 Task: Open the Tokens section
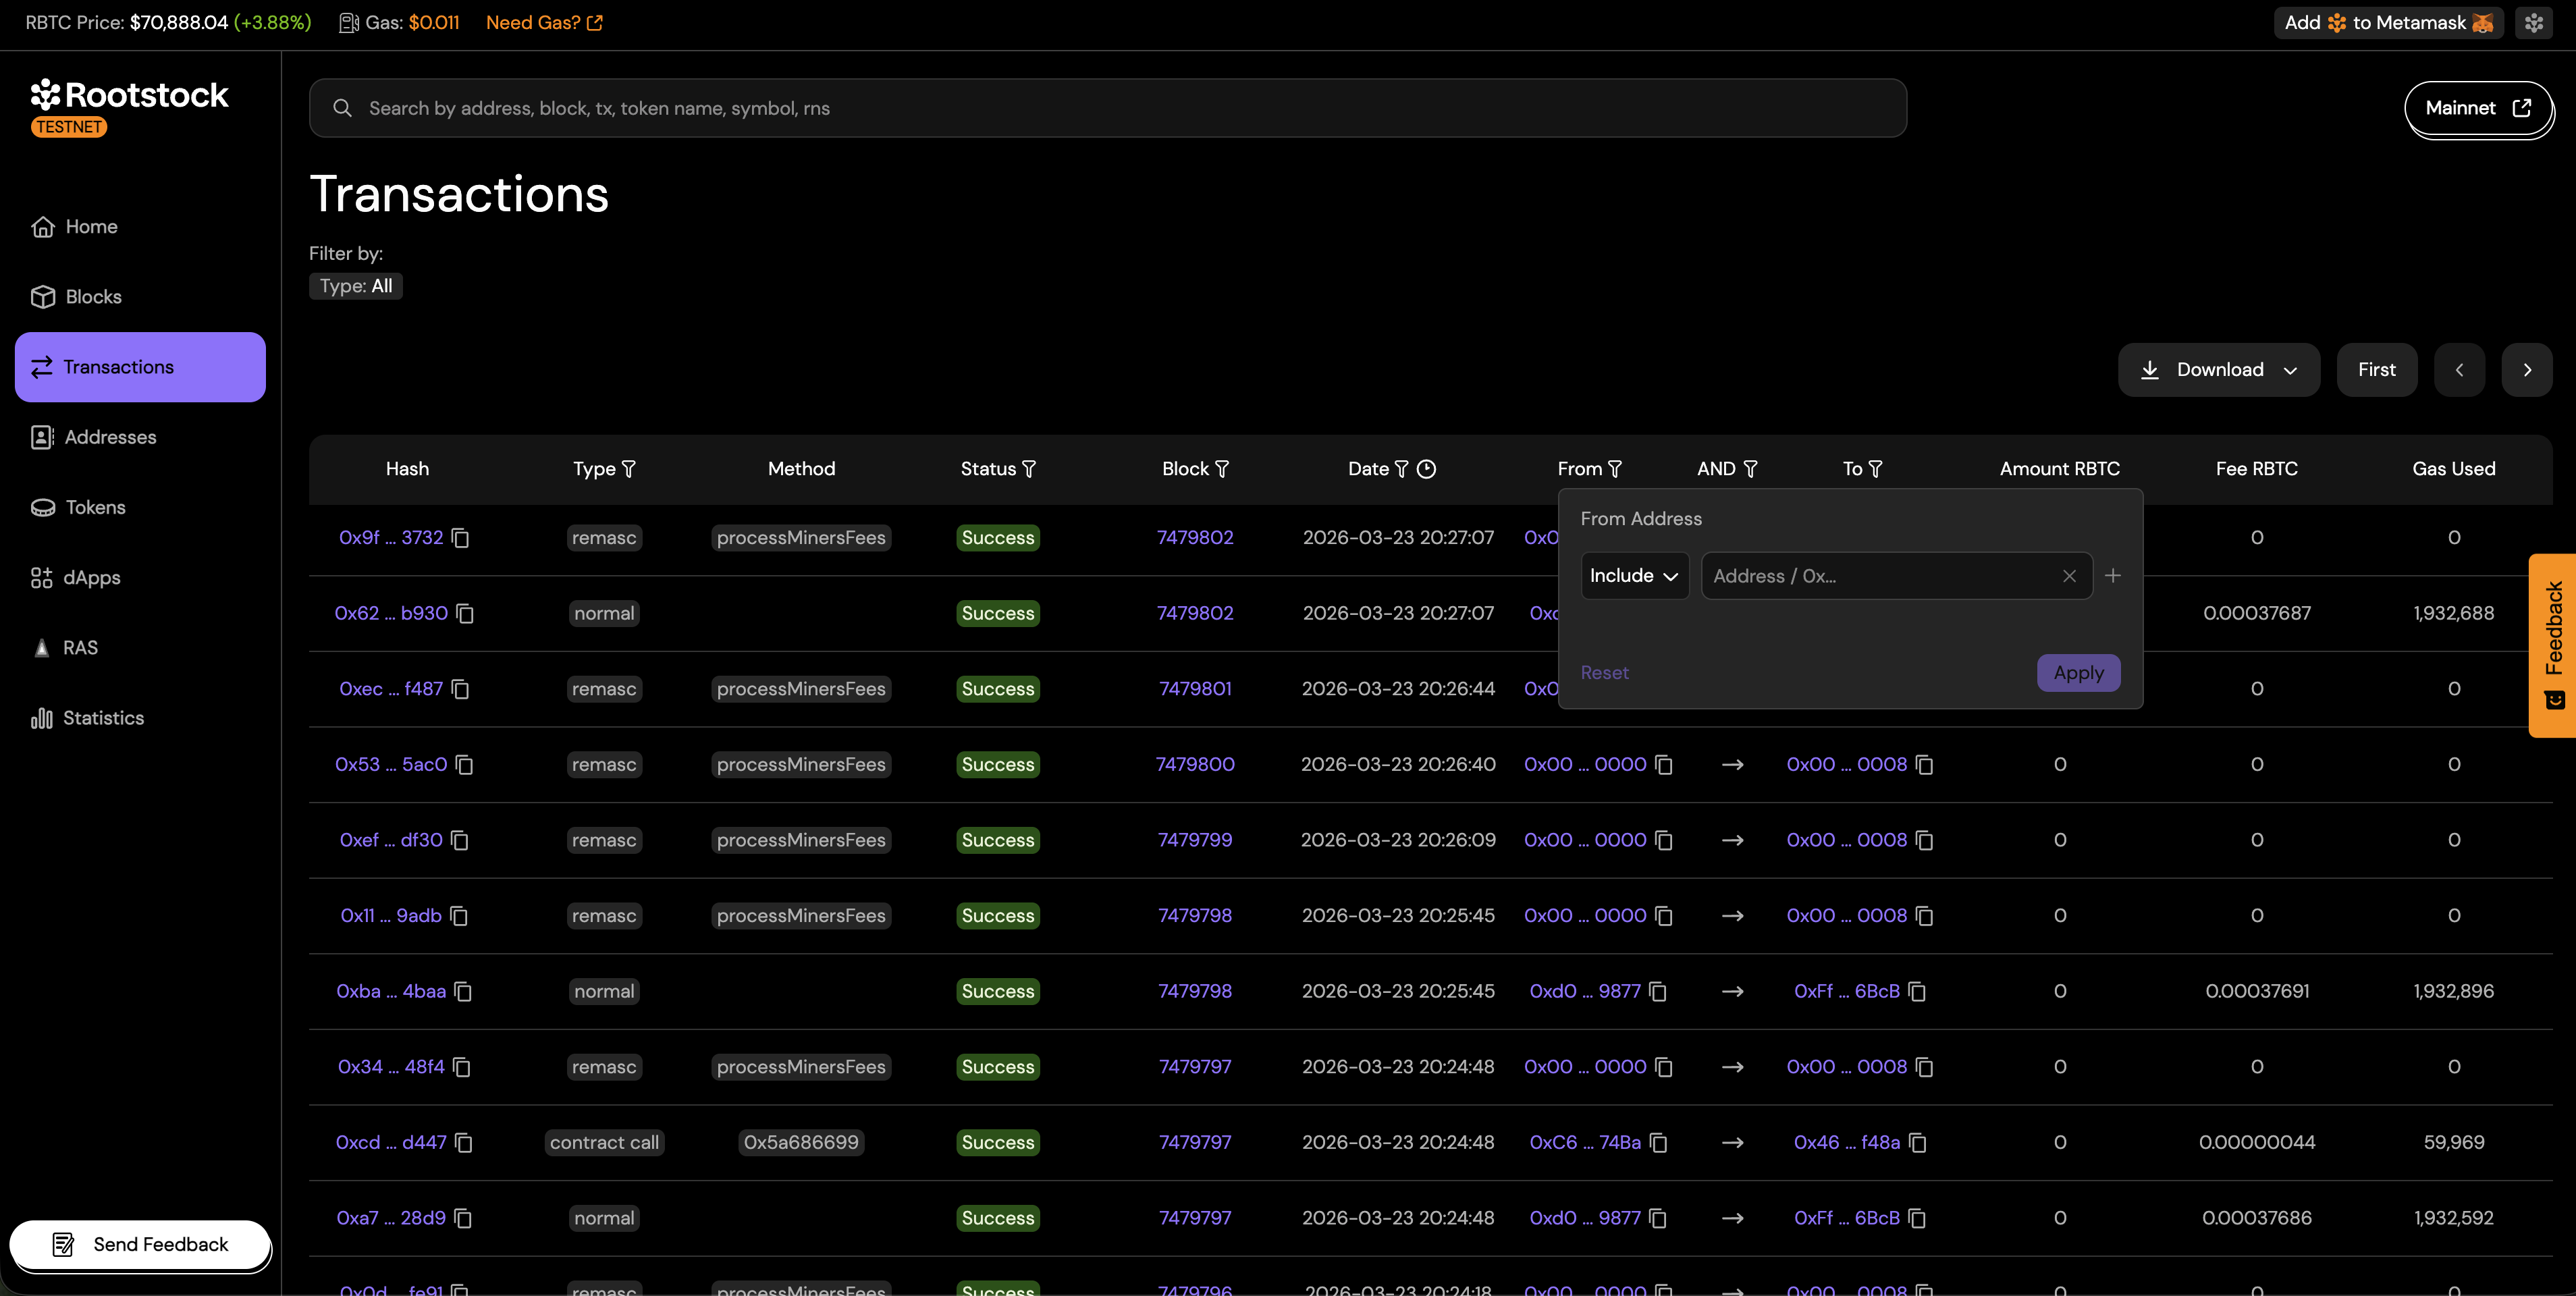[94, 507]
